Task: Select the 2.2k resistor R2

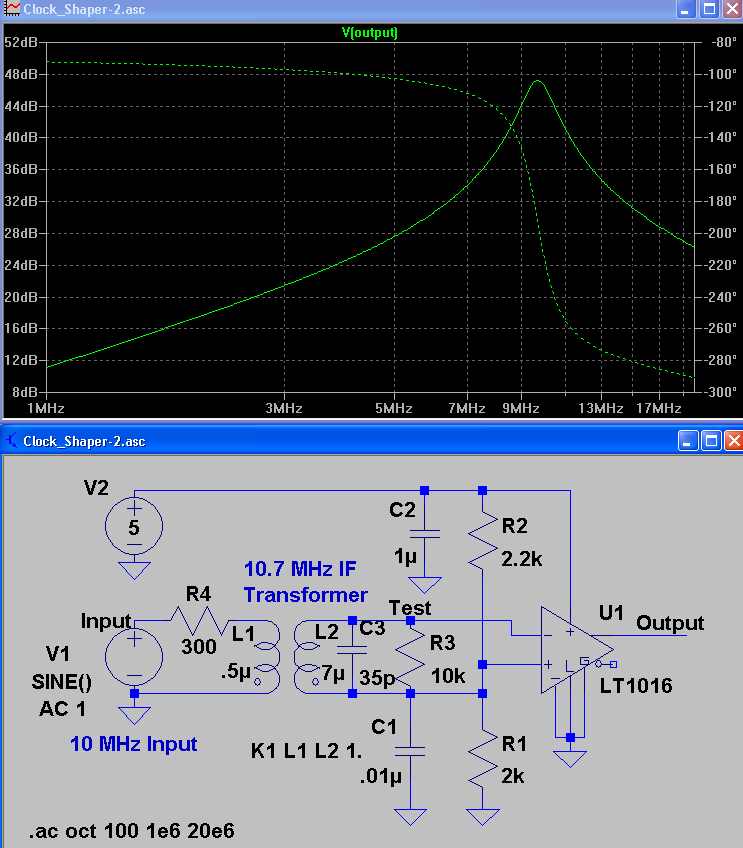Action: 483,540
